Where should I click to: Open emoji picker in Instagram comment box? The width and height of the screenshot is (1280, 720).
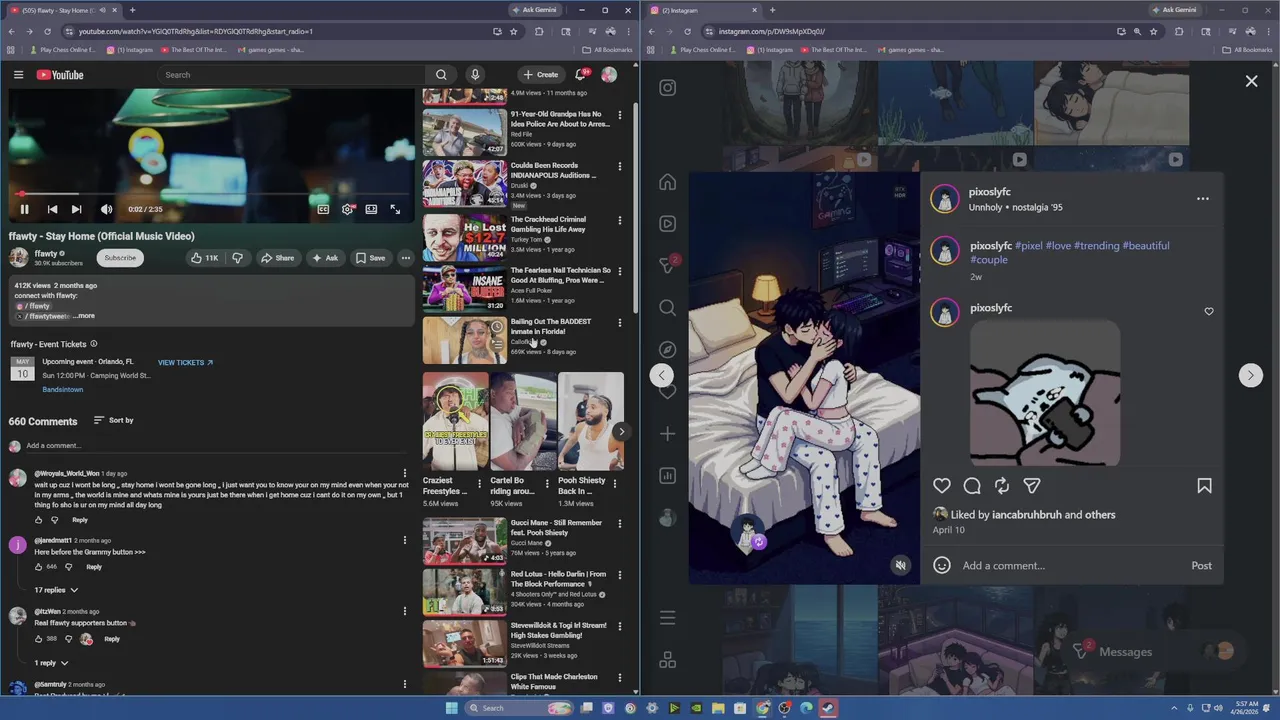pyautogui.click(x=942, y=566)
